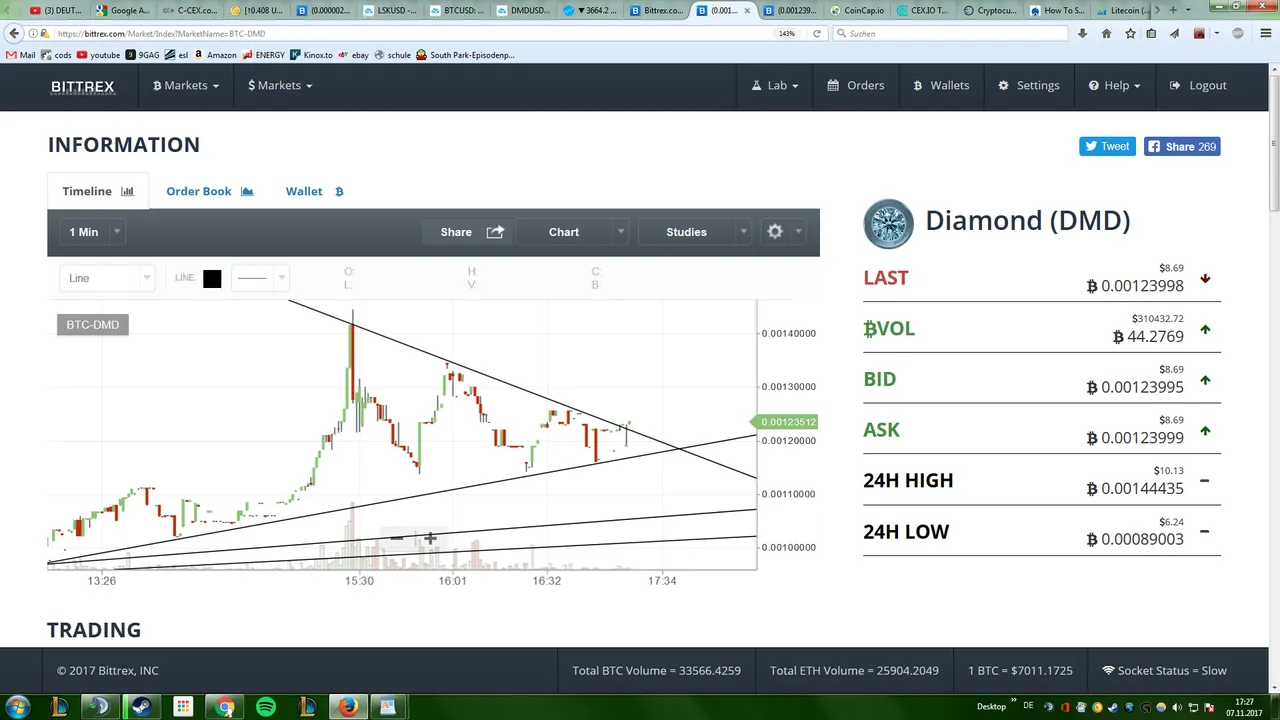Click the Diamond coin logo

pyautogui.click(x=888, y=224)
